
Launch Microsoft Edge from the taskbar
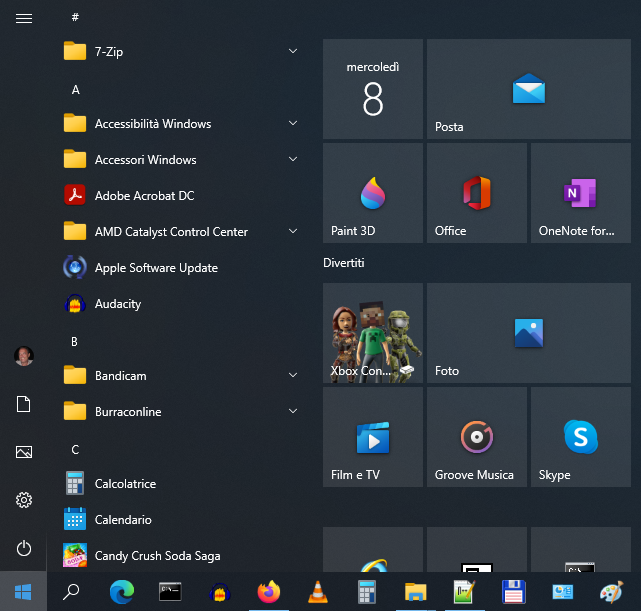click(x=121, y=591)
